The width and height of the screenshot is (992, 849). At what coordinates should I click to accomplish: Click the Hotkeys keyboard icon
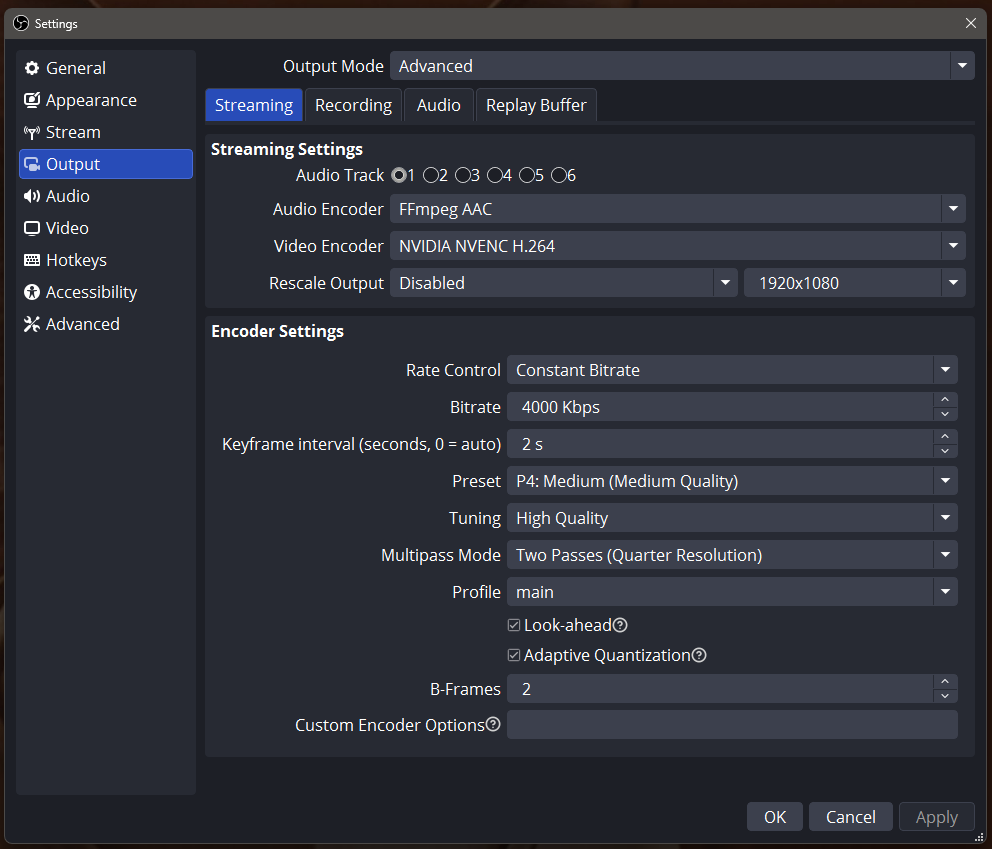coord(32,260)
